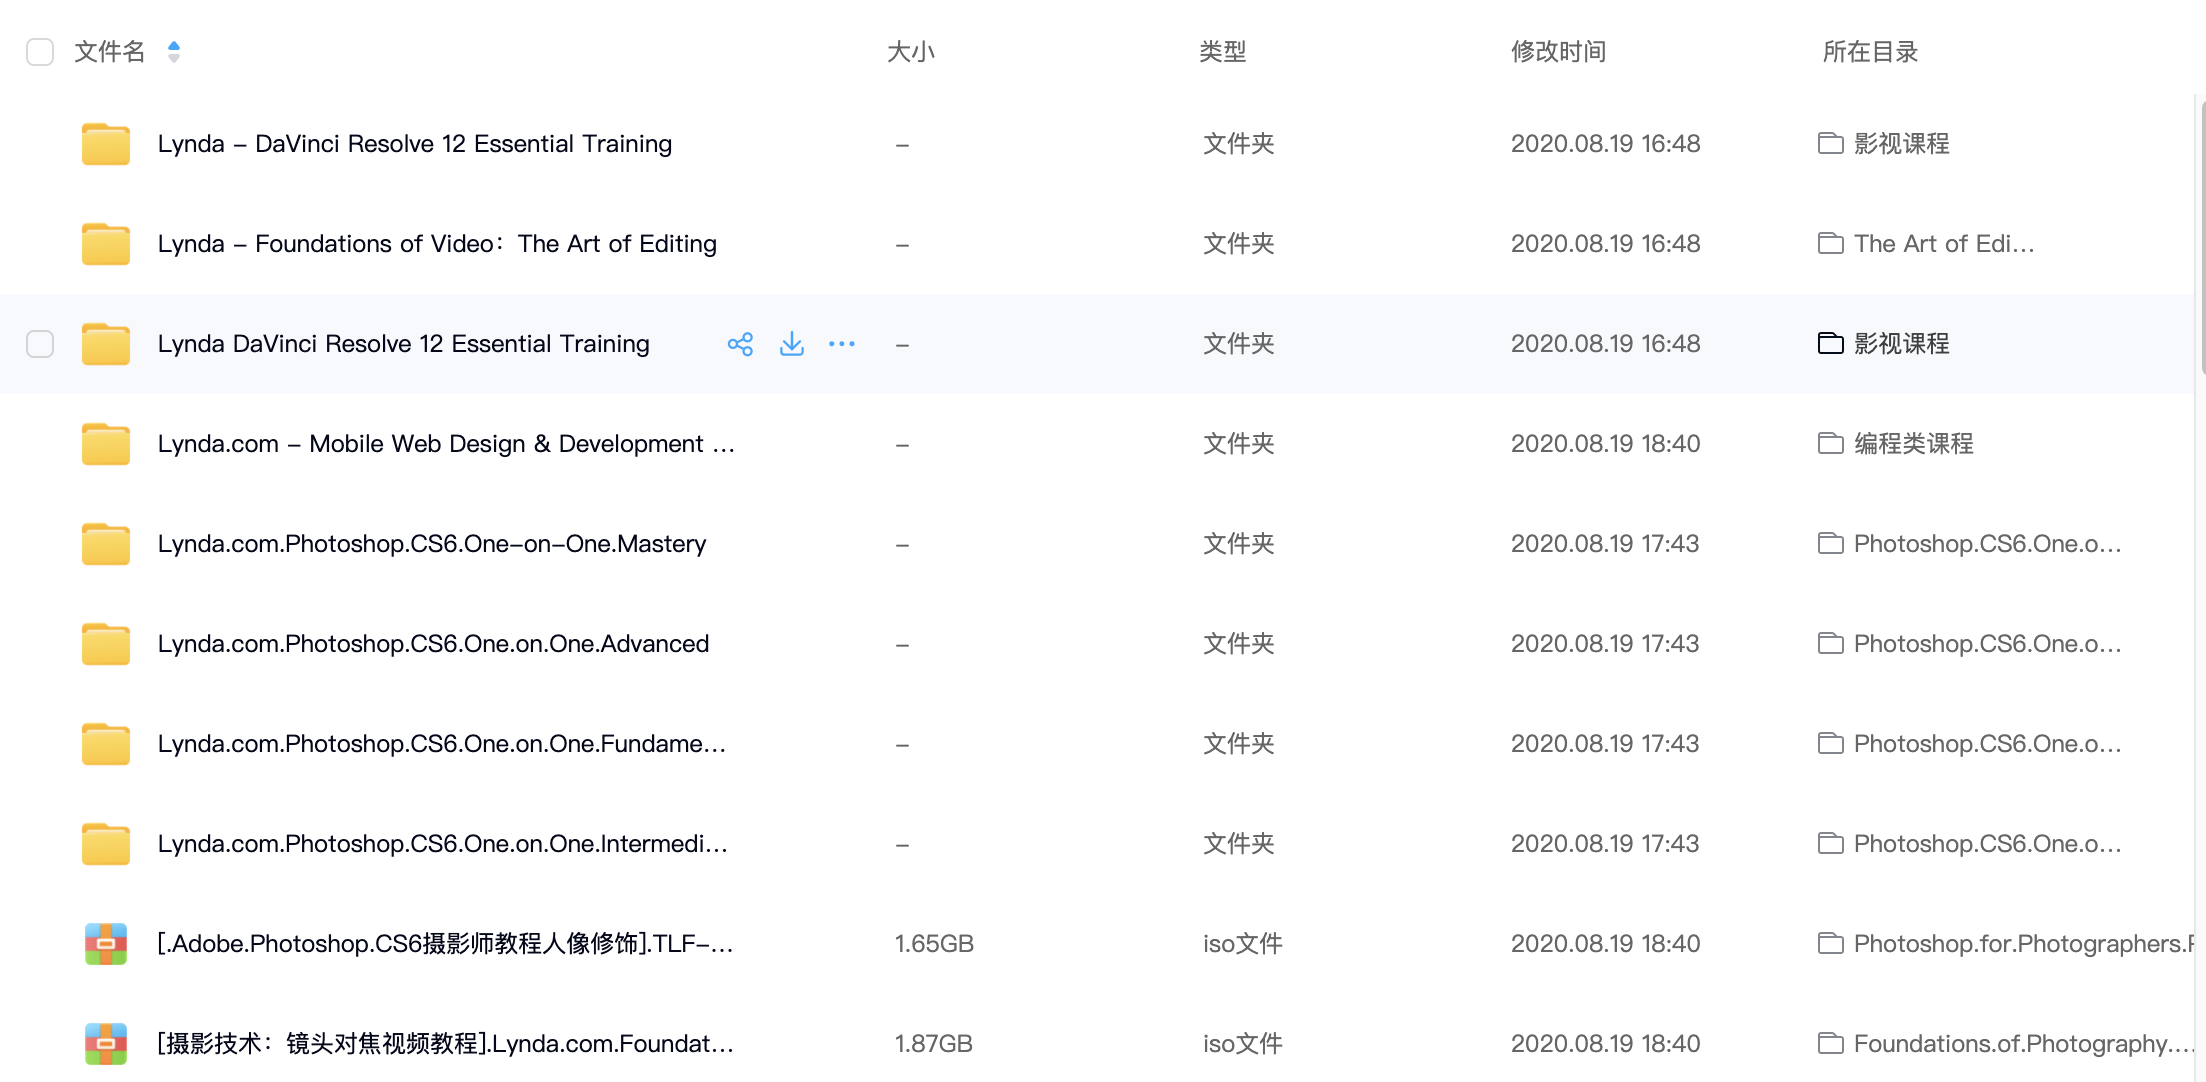Click download icon on the hovered row
The height and width of the screenshot is (1082, 2206).
tap(791, 344)
